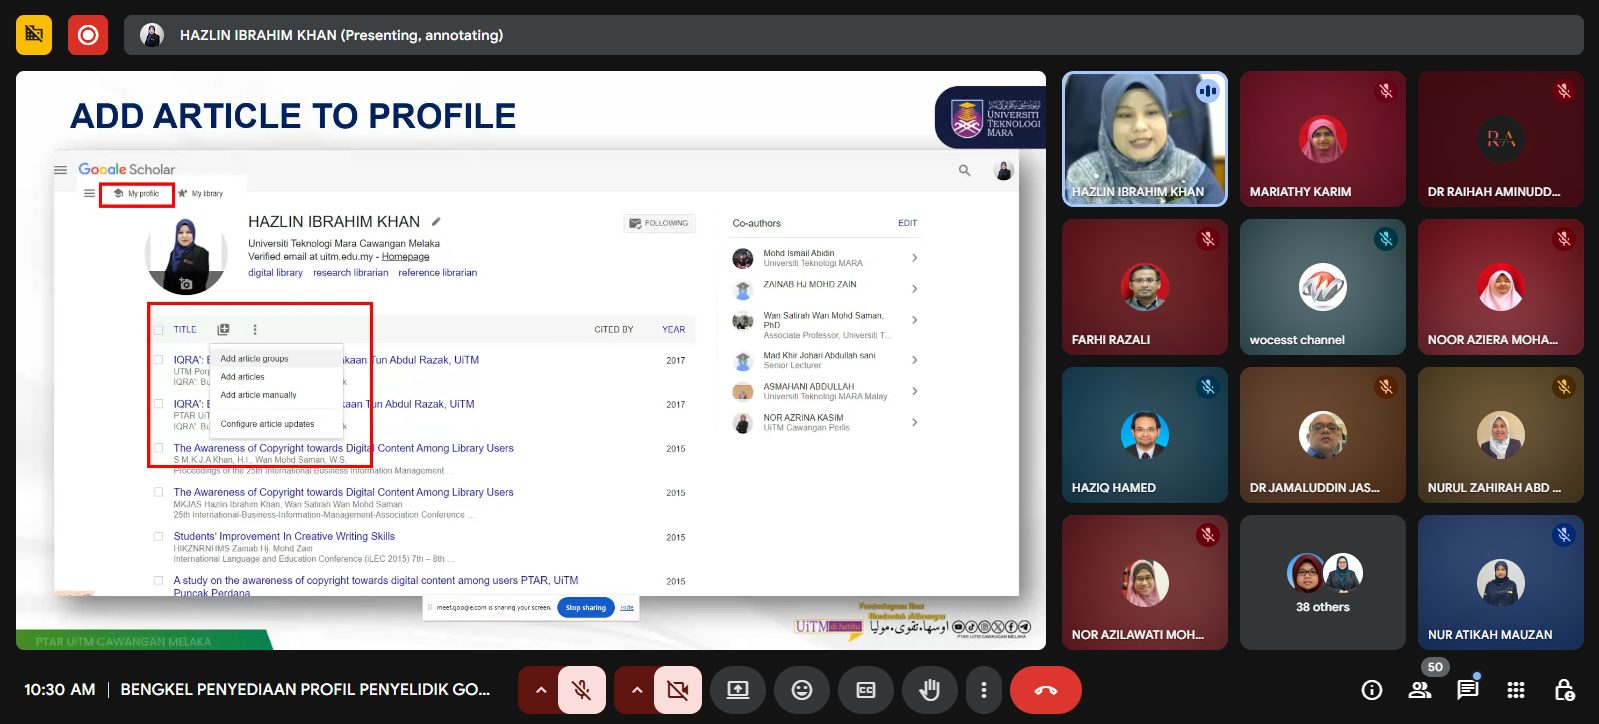Turn on closed captions
Image resolution: width=1599 pixels, height=724 pixels.
(865, 690)
